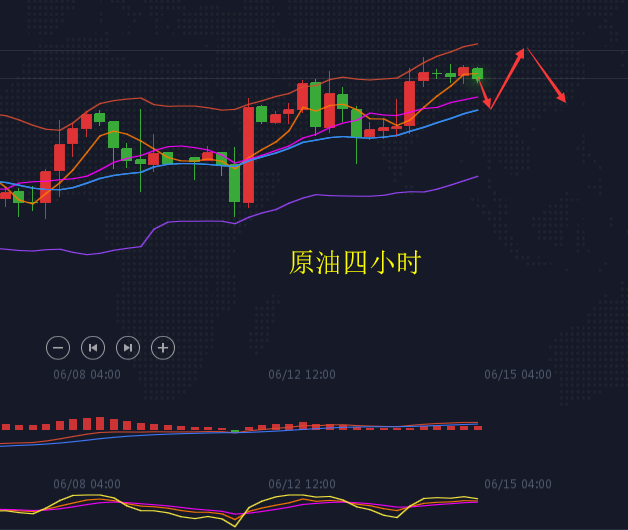This screenshot has width=628, height=530.
Task: Click the zoom out minus button
Action: tap(58, 348)
